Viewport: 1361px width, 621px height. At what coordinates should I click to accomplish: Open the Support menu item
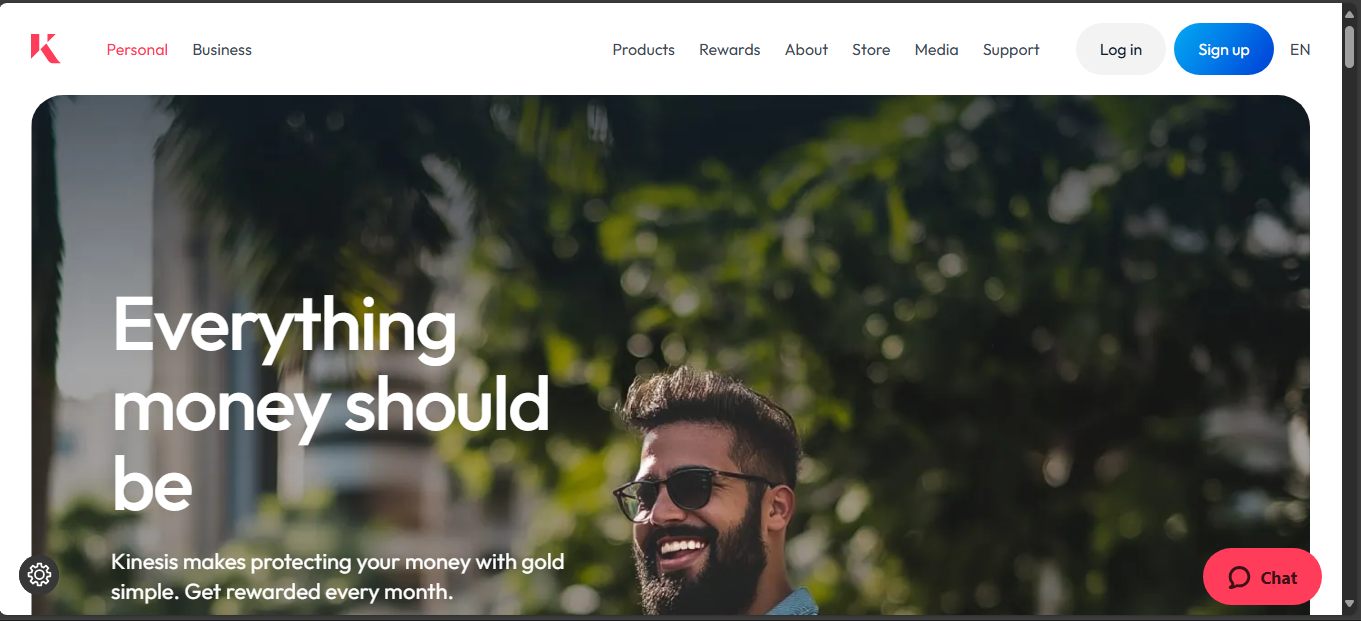coord(1011,50)
